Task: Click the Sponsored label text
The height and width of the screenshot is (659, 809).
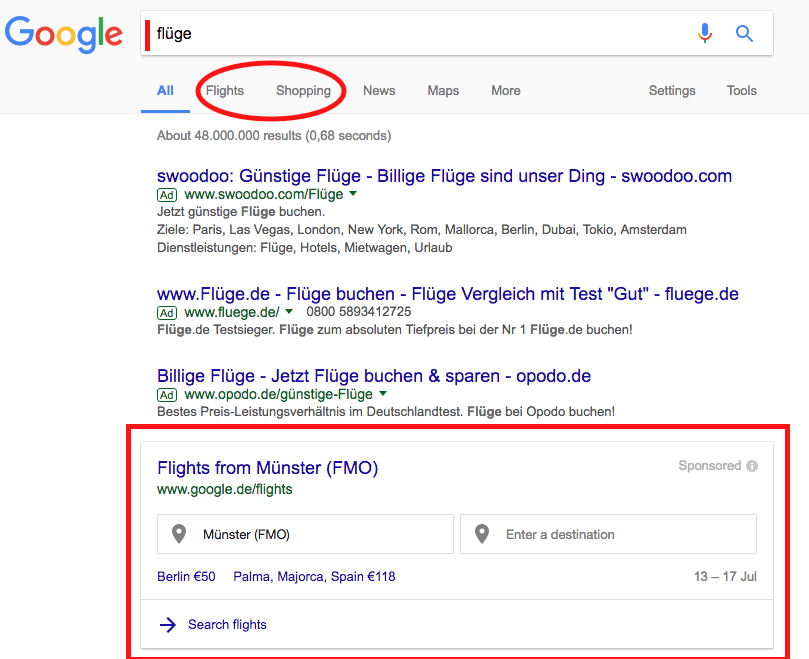Action: pos(709,466)
